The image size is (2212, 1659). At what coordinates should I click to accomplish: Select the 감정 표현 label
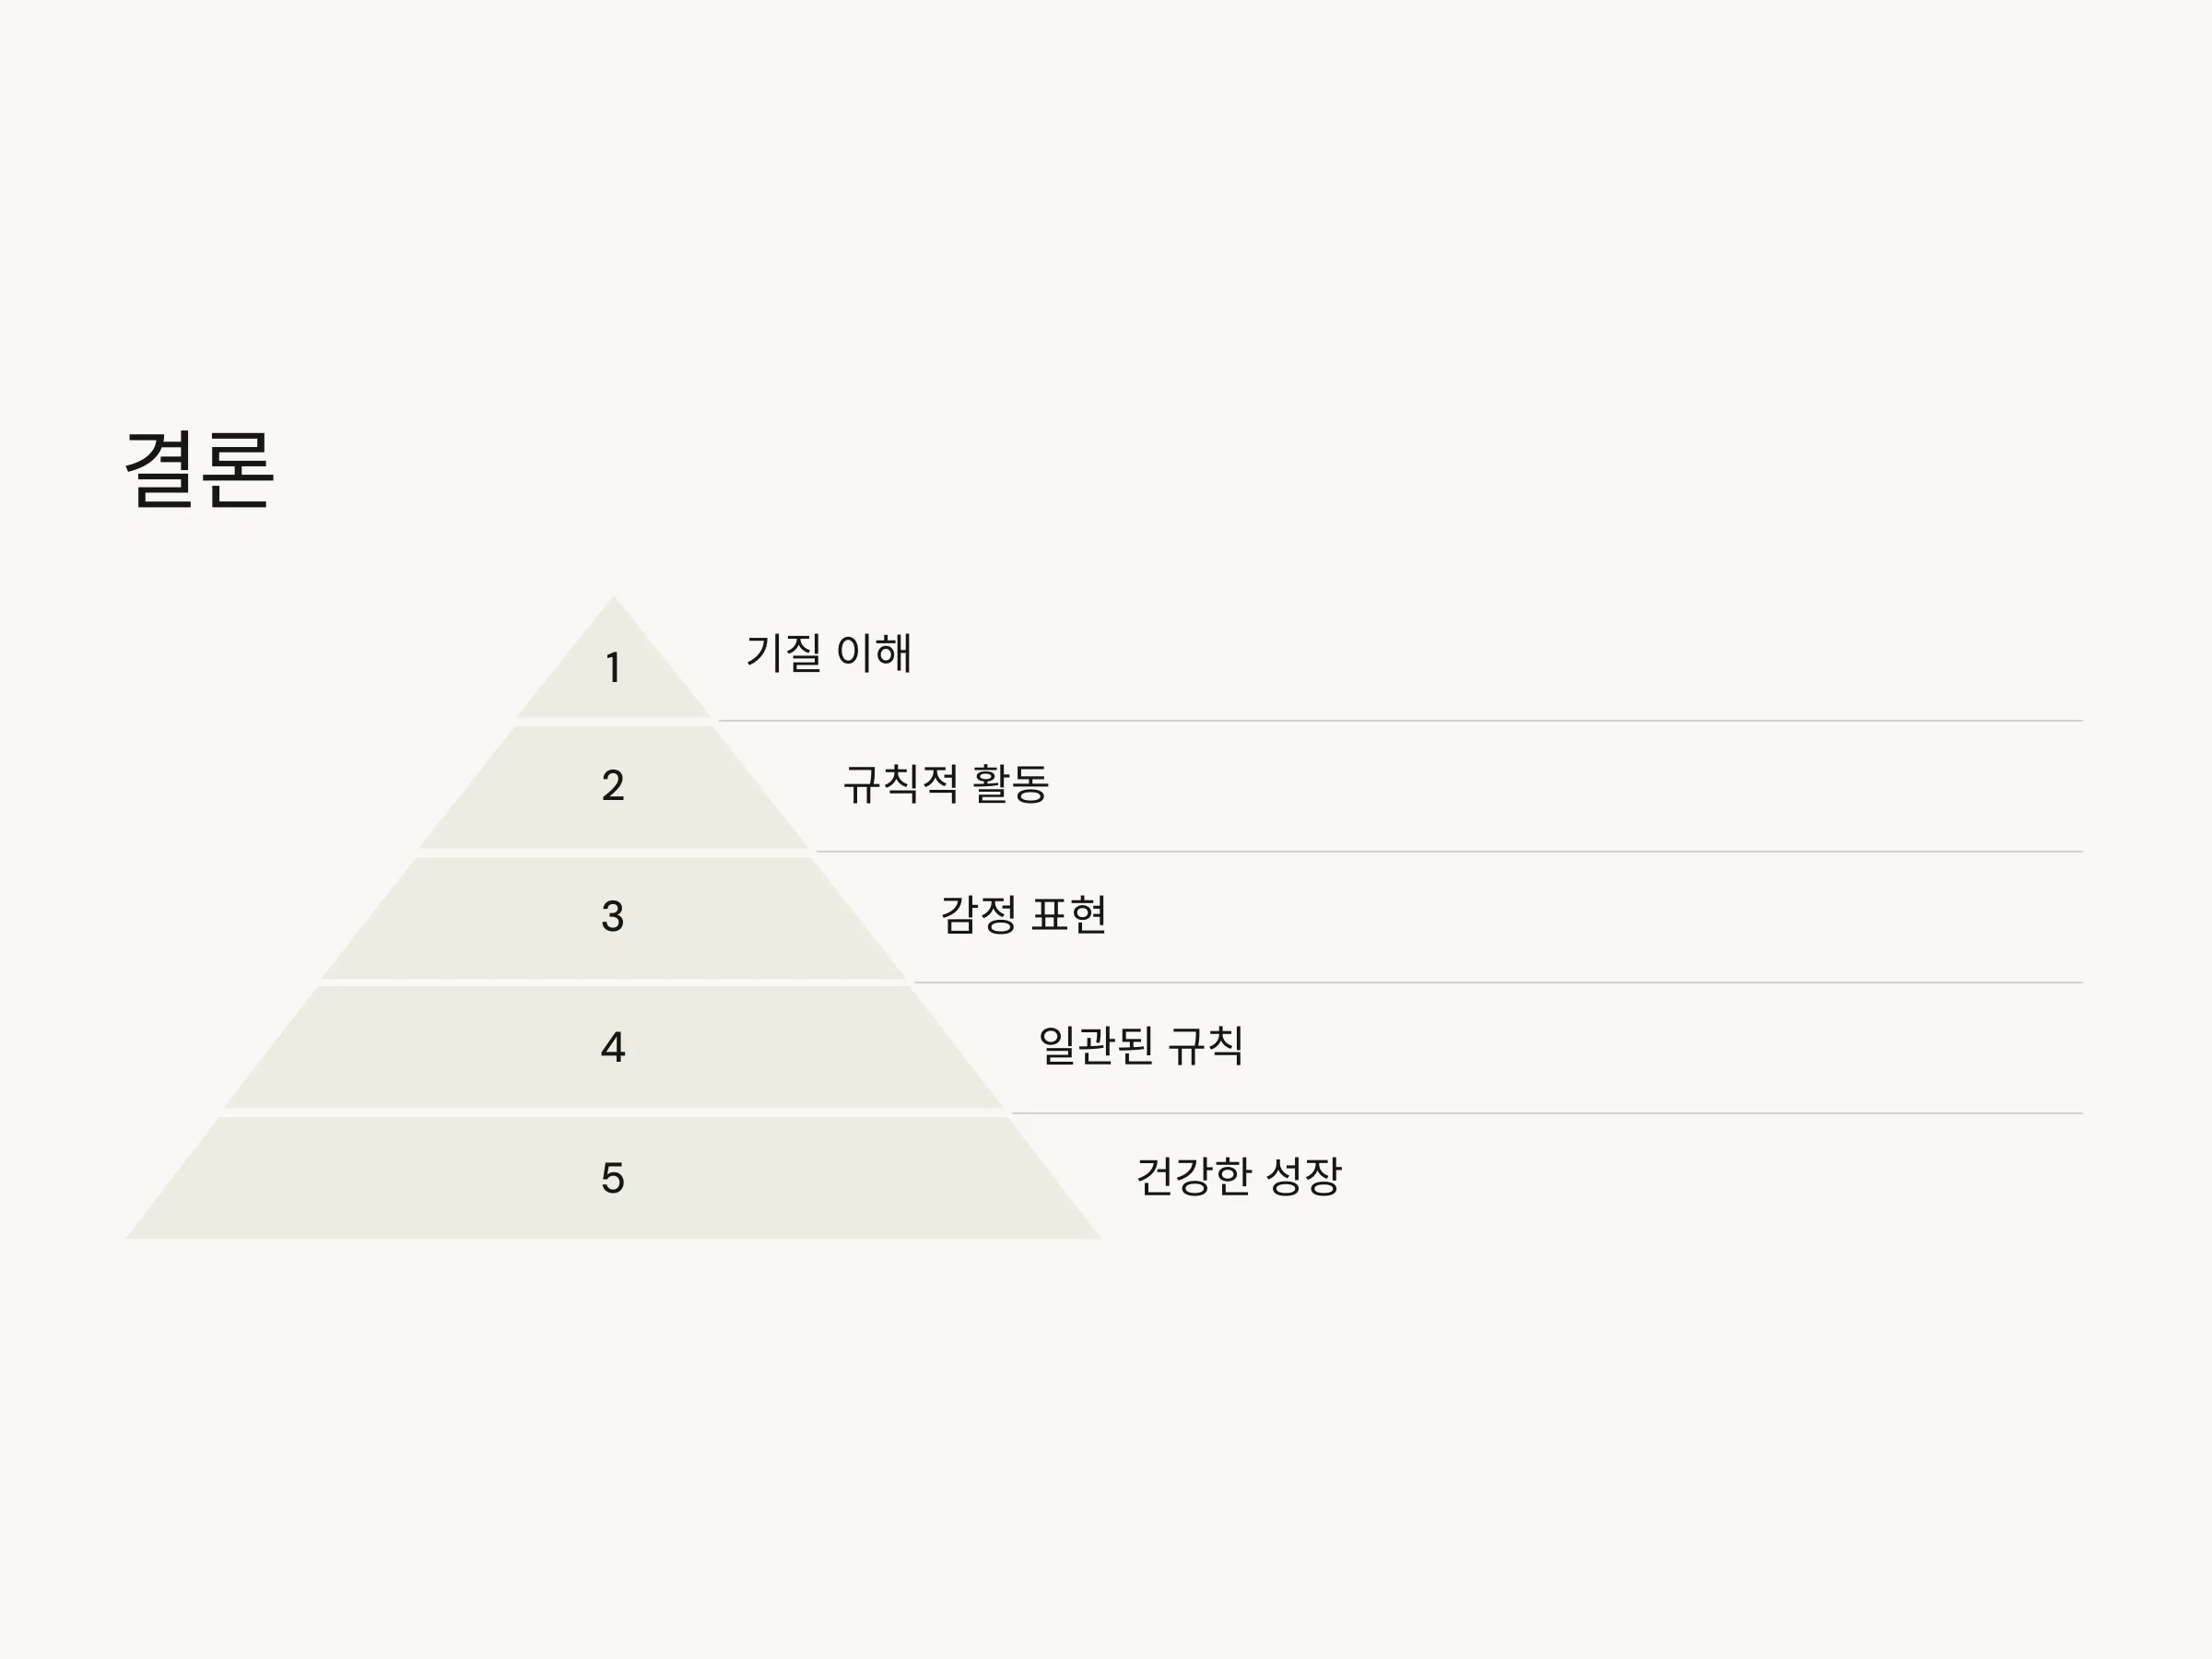(x=1023, y=915)
